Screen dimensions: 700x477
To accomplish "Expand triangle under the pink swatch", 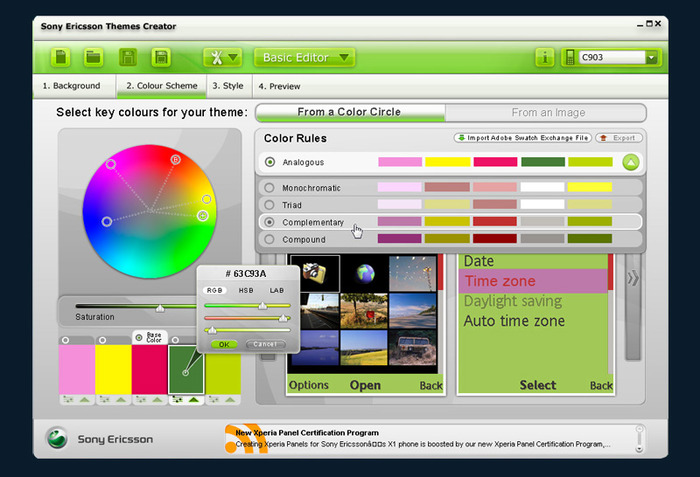I will (85, 400).
